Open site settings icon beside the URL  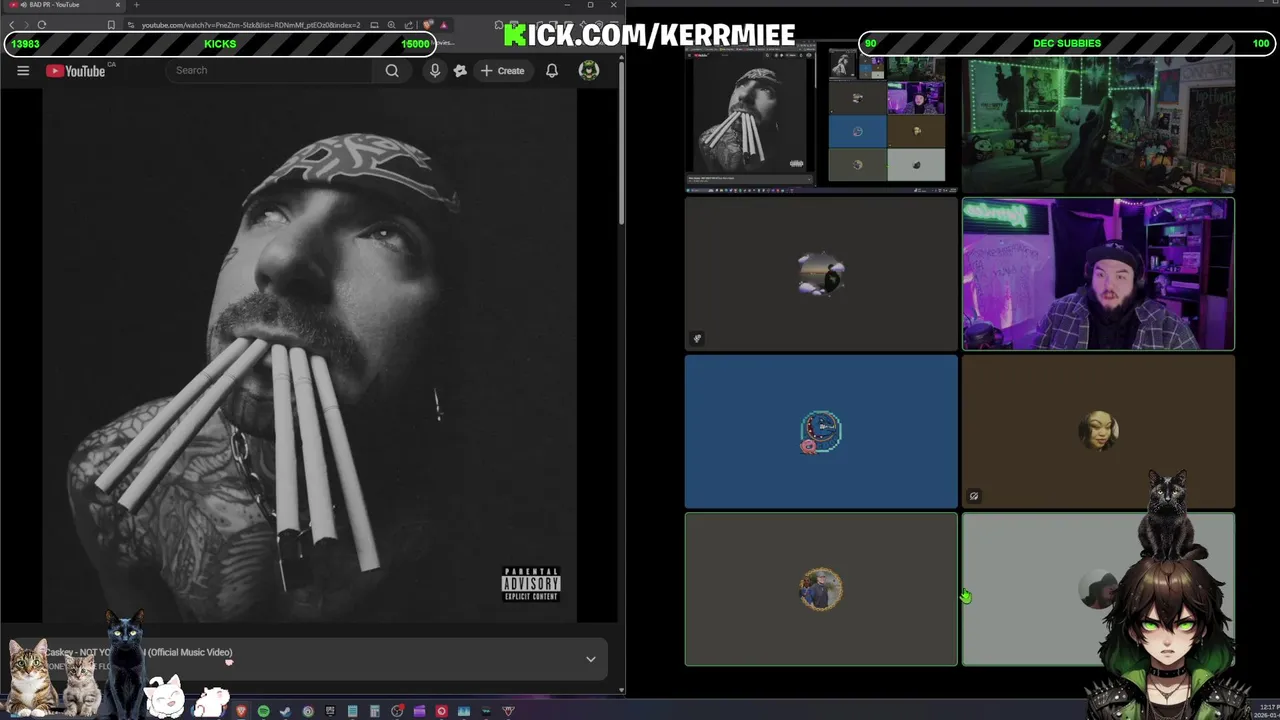point(130,24)
